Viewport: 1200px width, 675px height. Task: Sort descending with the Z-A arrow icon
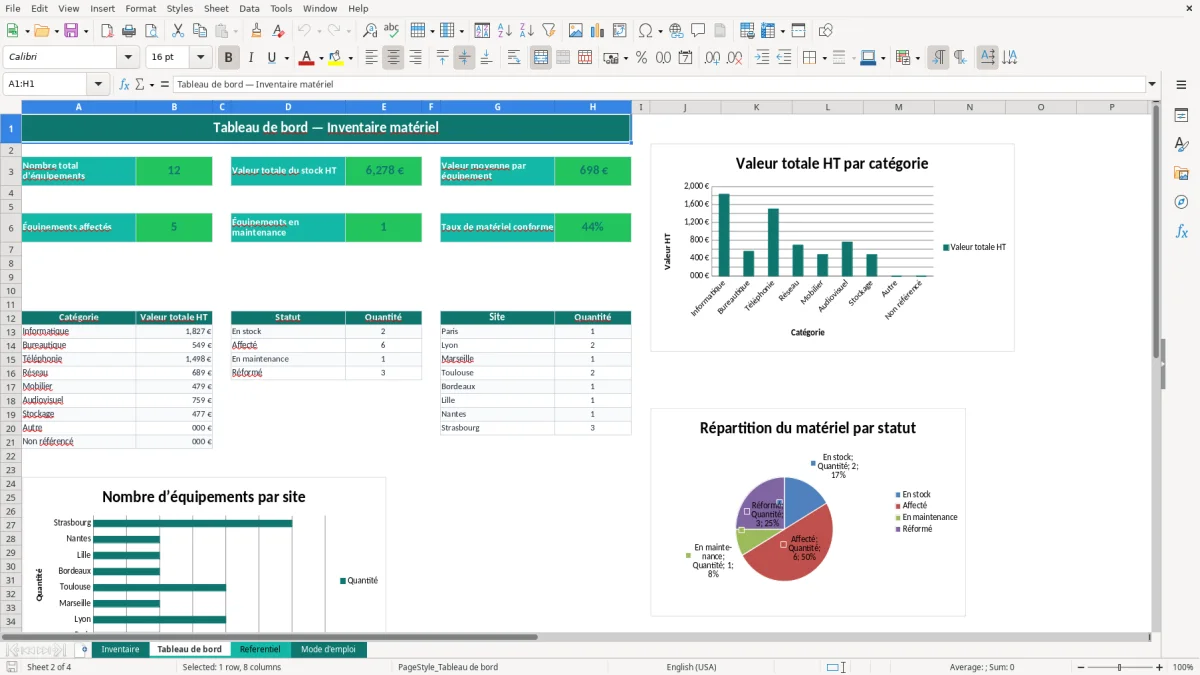point(526,31)
